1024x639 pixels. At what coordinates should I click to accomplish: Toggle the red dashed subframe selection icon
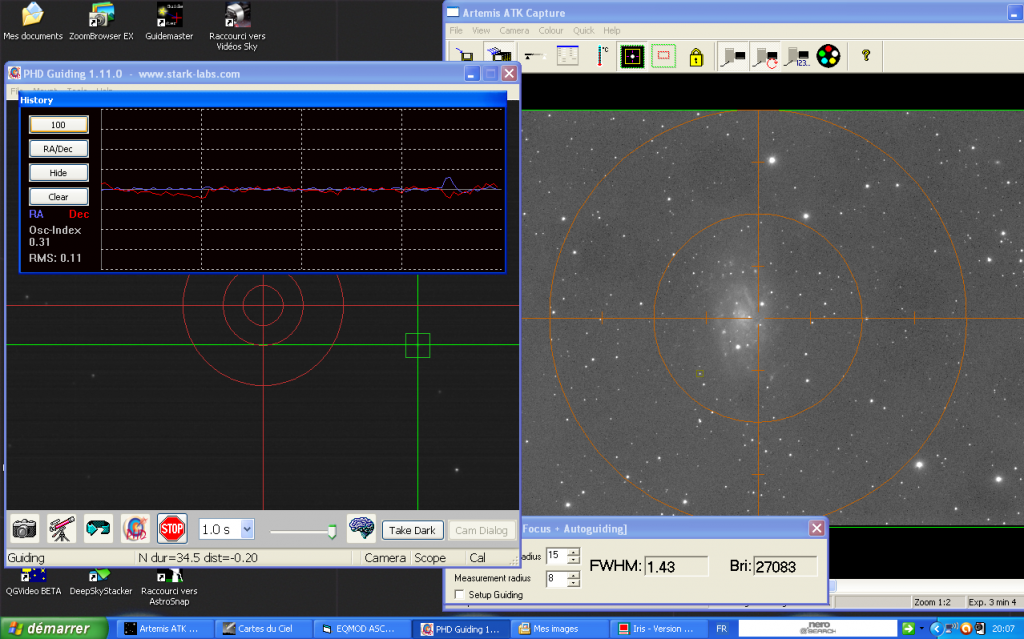664,56
